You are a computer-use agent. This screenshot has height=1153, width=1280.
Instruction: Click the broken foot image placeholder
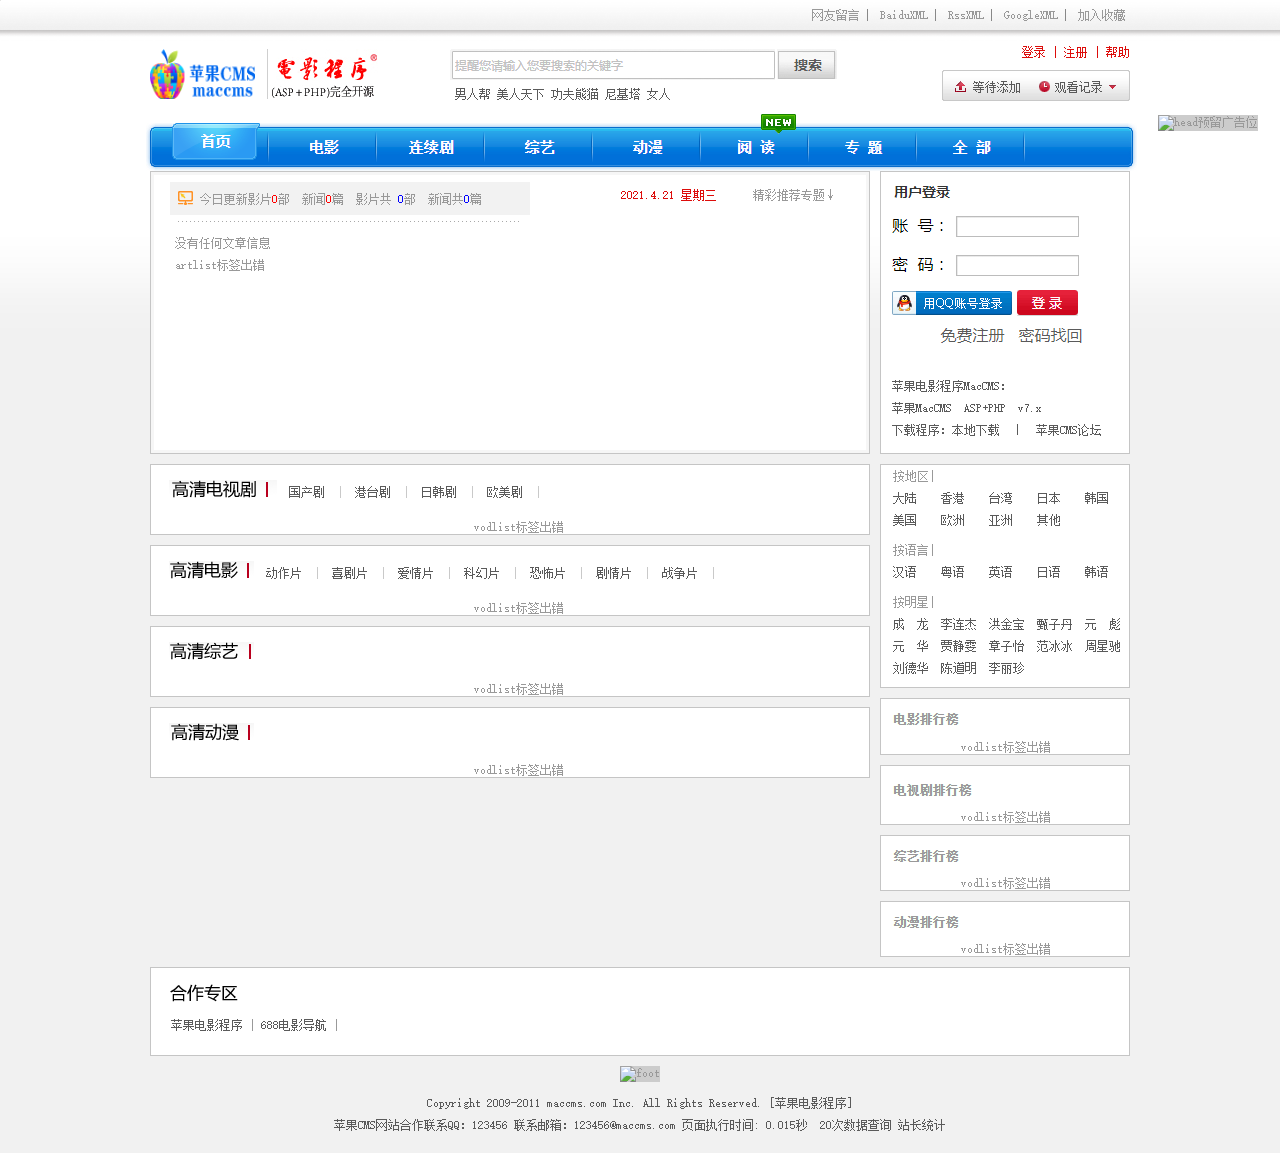640,1074
